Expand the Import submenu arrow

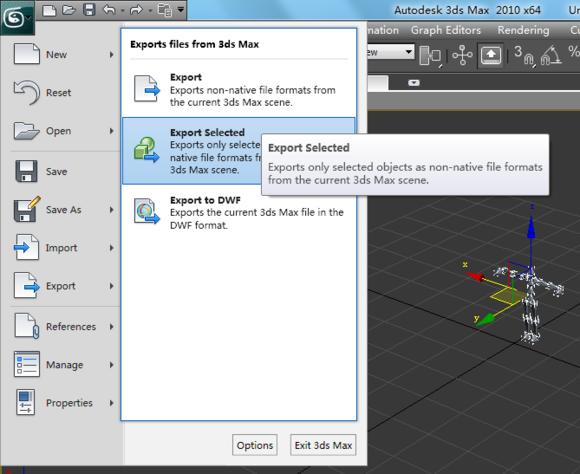pyautogui.click(x=111, y=248)
